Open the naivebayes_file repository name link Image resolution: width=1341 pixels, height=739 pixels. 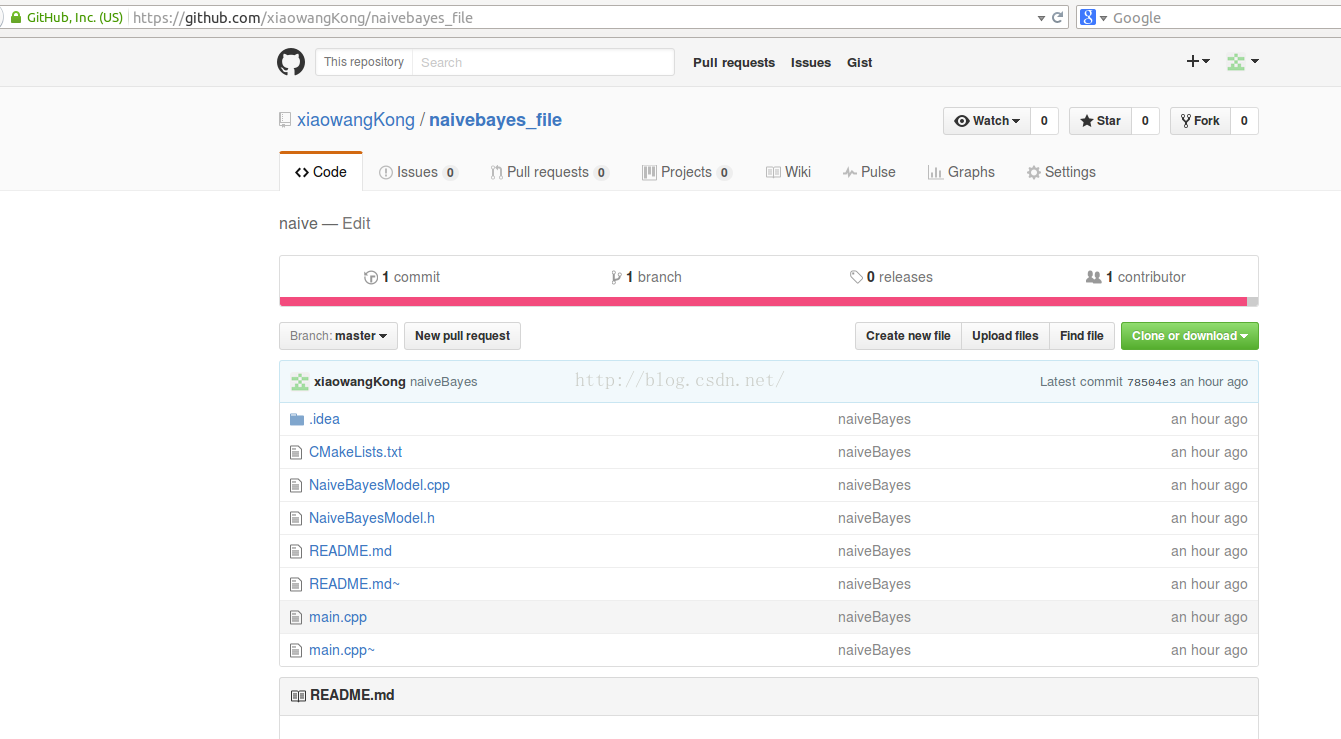tap(495, 120)
